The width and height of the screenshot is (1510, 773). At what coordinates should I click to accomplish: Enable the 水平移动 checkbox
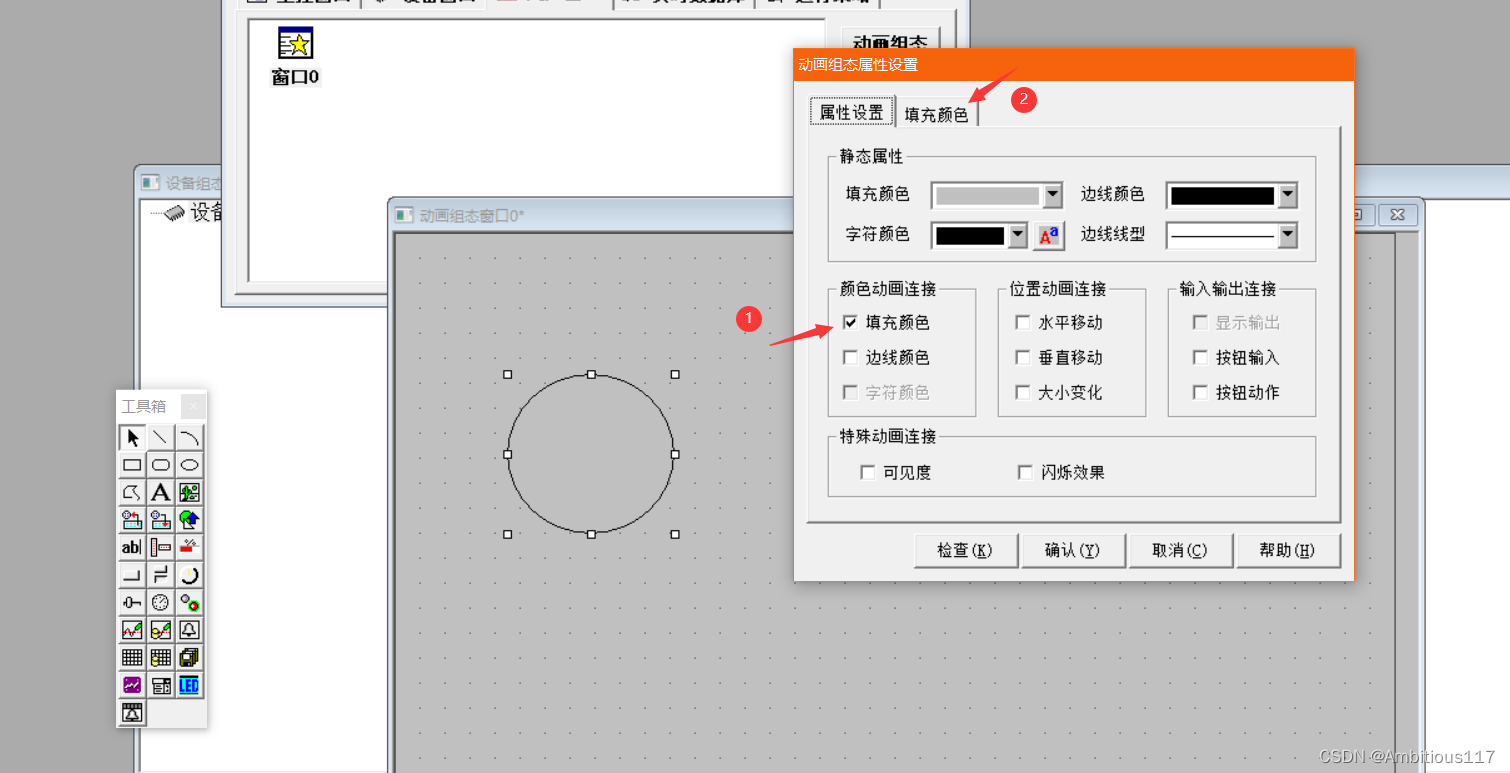click(1022, 322)
